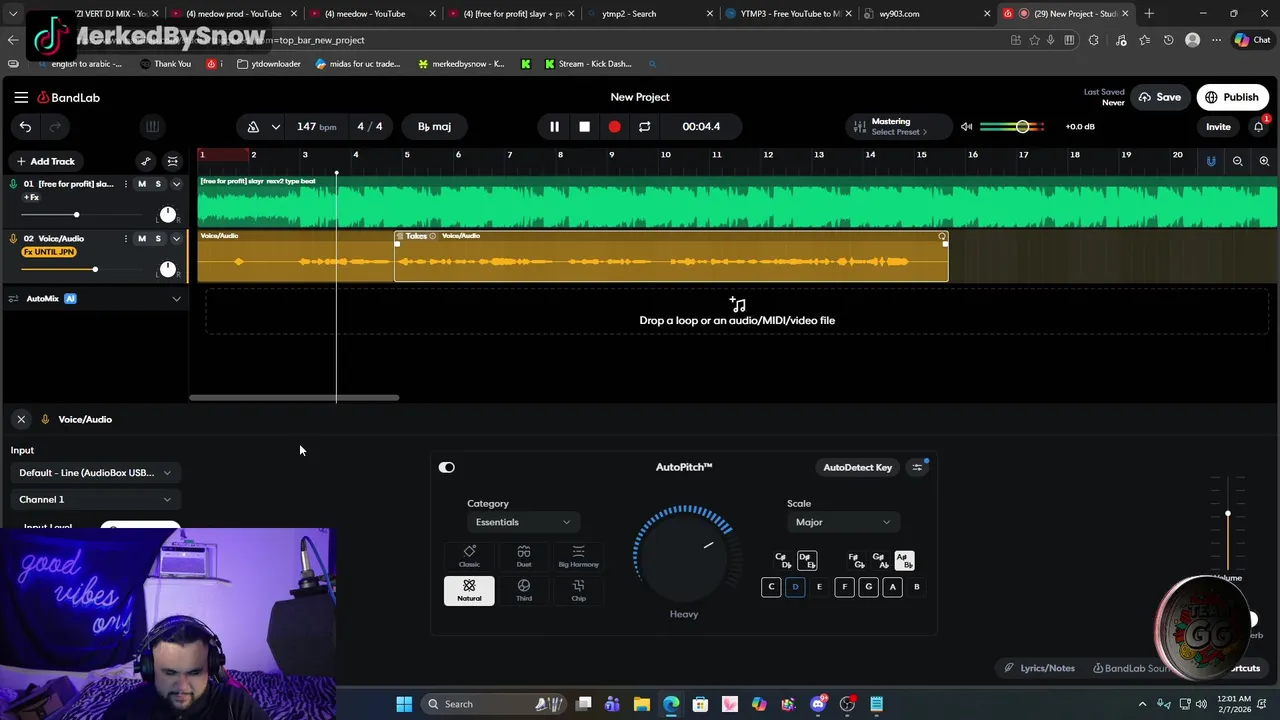Image resolution: width=1280 pixels, height=720 pixels.
Task: Toggle the snap magnet icon on timeline
Action: click(1211, 161)
